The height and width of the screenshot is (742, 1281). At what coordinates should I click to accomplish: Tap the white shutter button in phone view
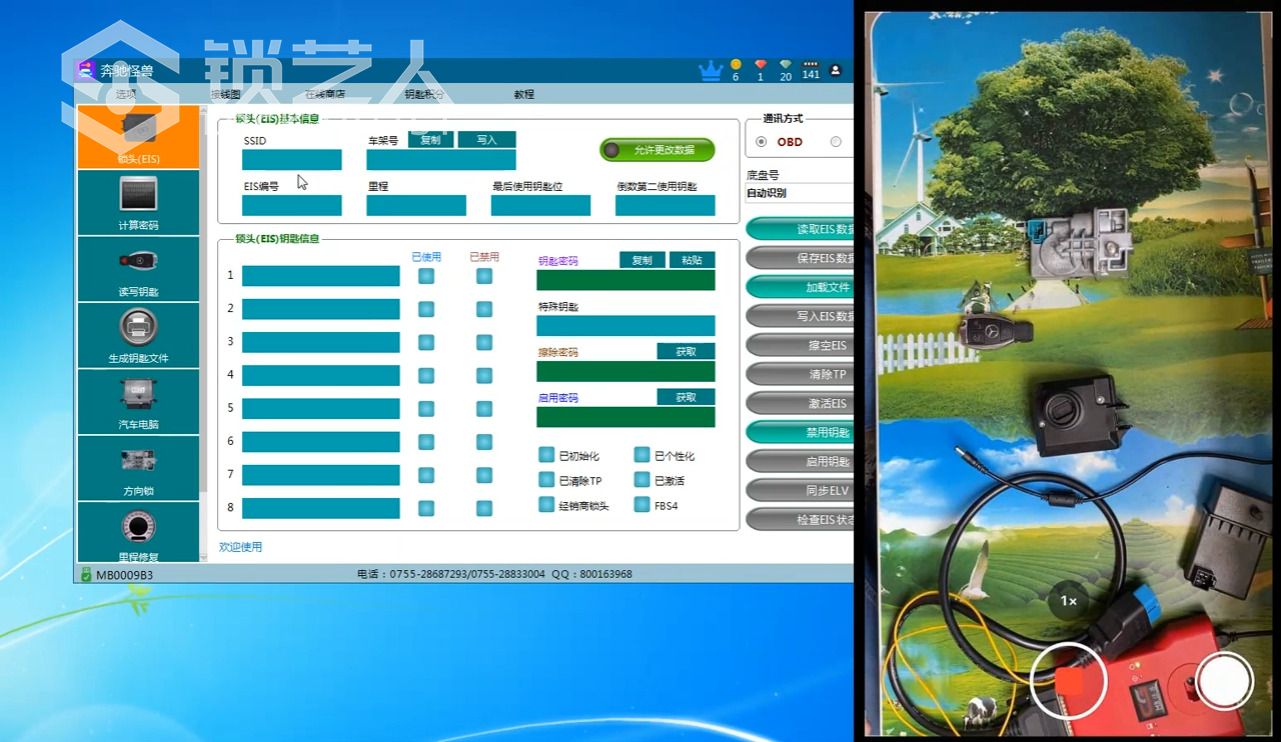click(x=1225, y=681)
